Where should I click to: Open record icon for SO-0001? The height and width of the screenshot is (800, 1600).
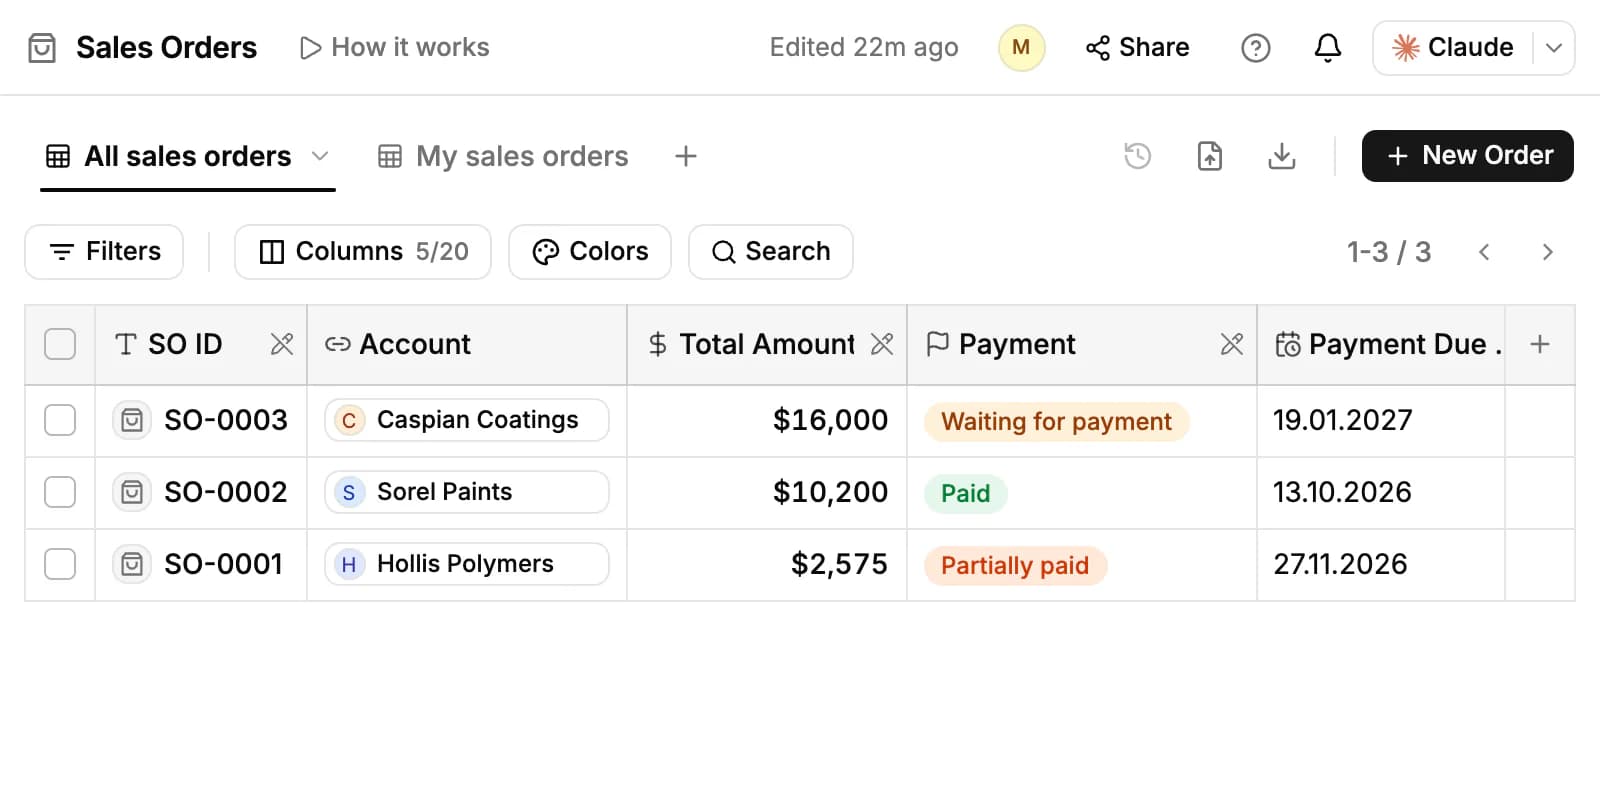click(132, 564)
